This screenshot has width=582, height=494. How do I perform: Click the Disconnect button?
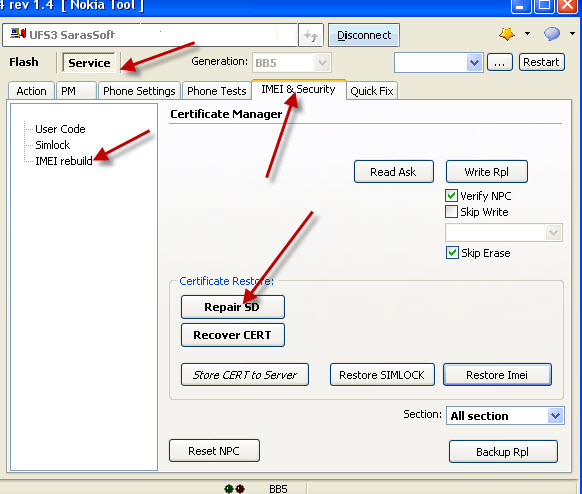coord(364,35)
